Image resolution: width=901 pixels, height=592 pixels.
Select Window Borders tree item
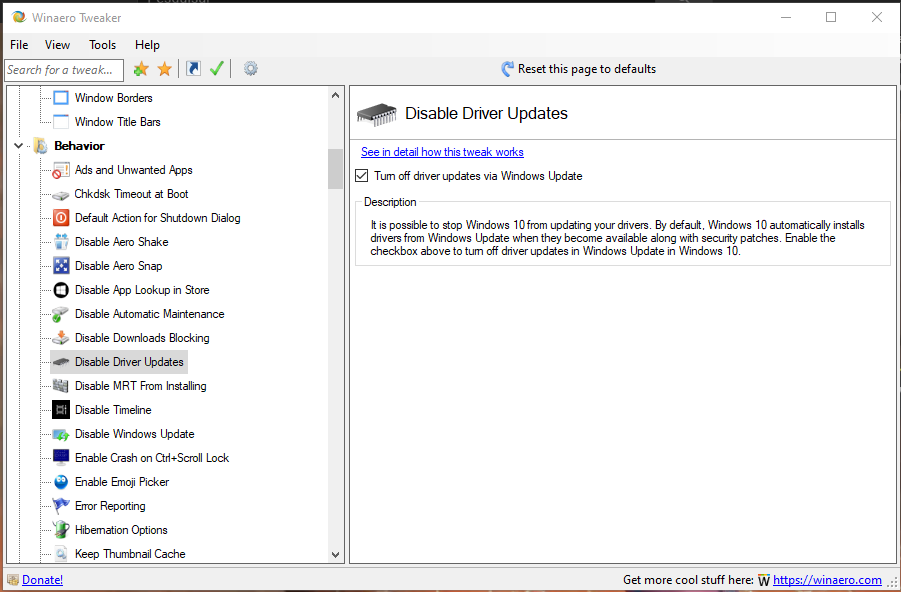click(114, 98)
